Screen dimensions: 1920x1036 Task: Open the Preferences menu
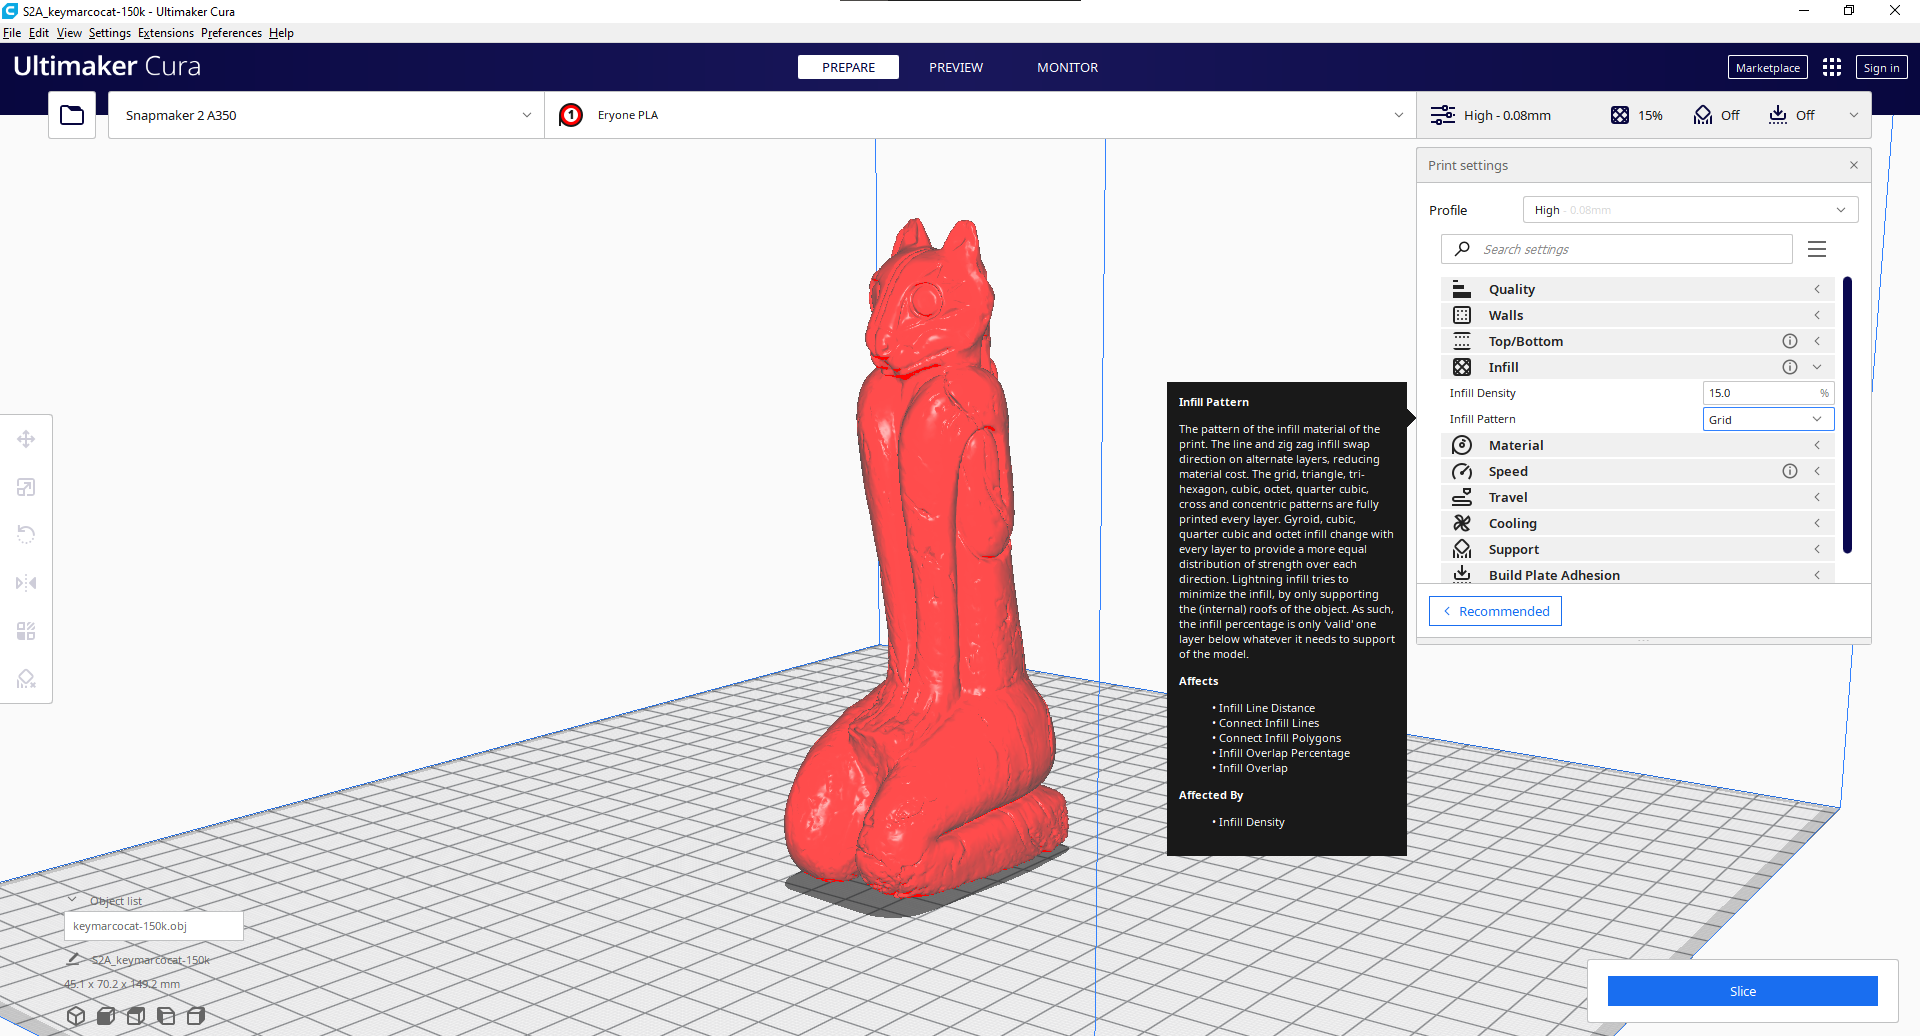point(231,33)
